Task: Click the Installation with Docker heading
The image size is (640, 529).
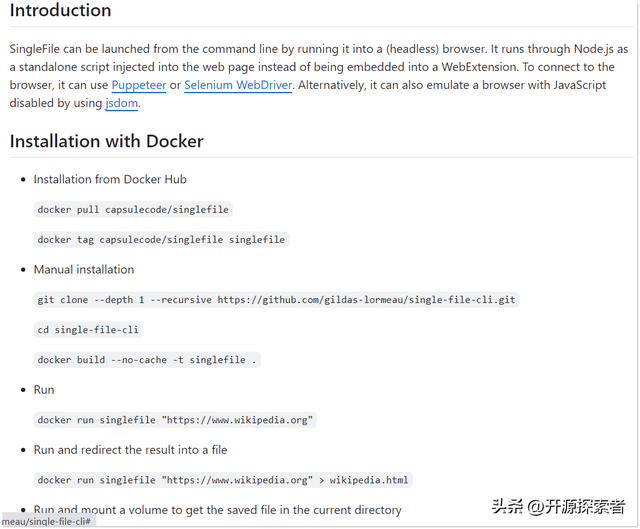Action: (106, 141)
